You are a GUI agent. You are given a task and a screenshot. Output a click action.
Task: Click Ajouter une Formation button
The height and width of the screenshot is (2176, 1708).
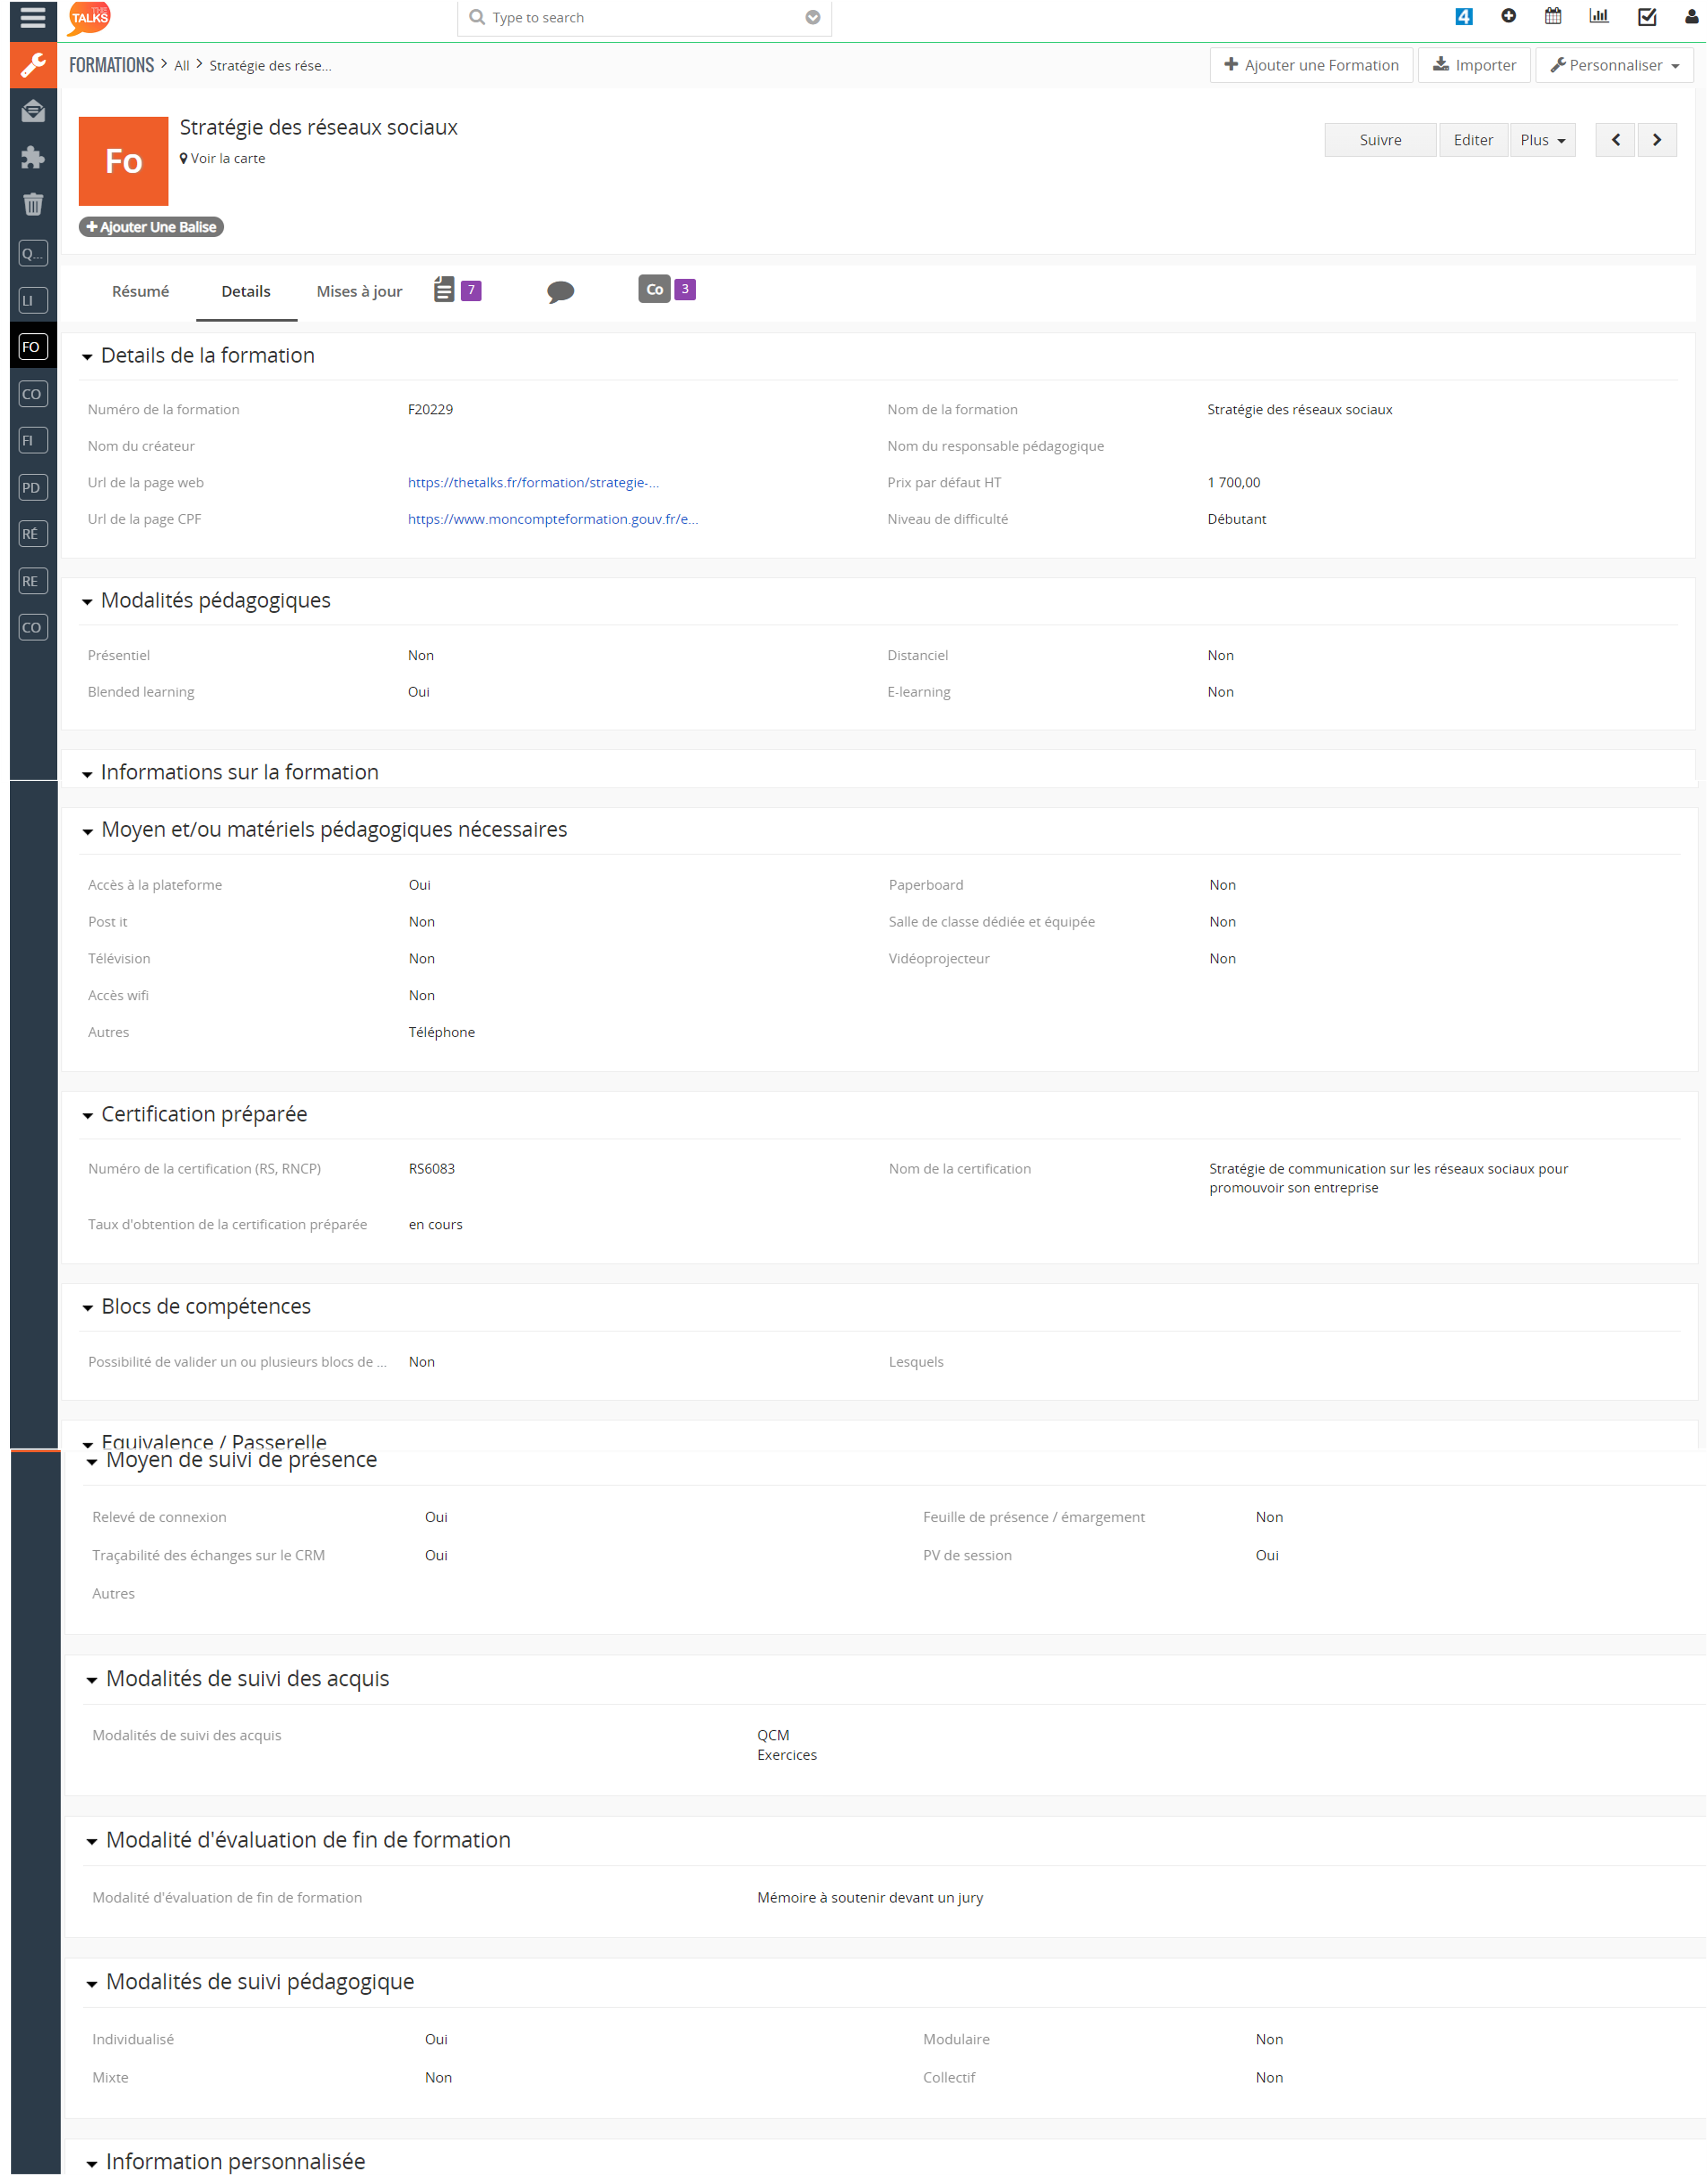click(x=1311, y=65)
